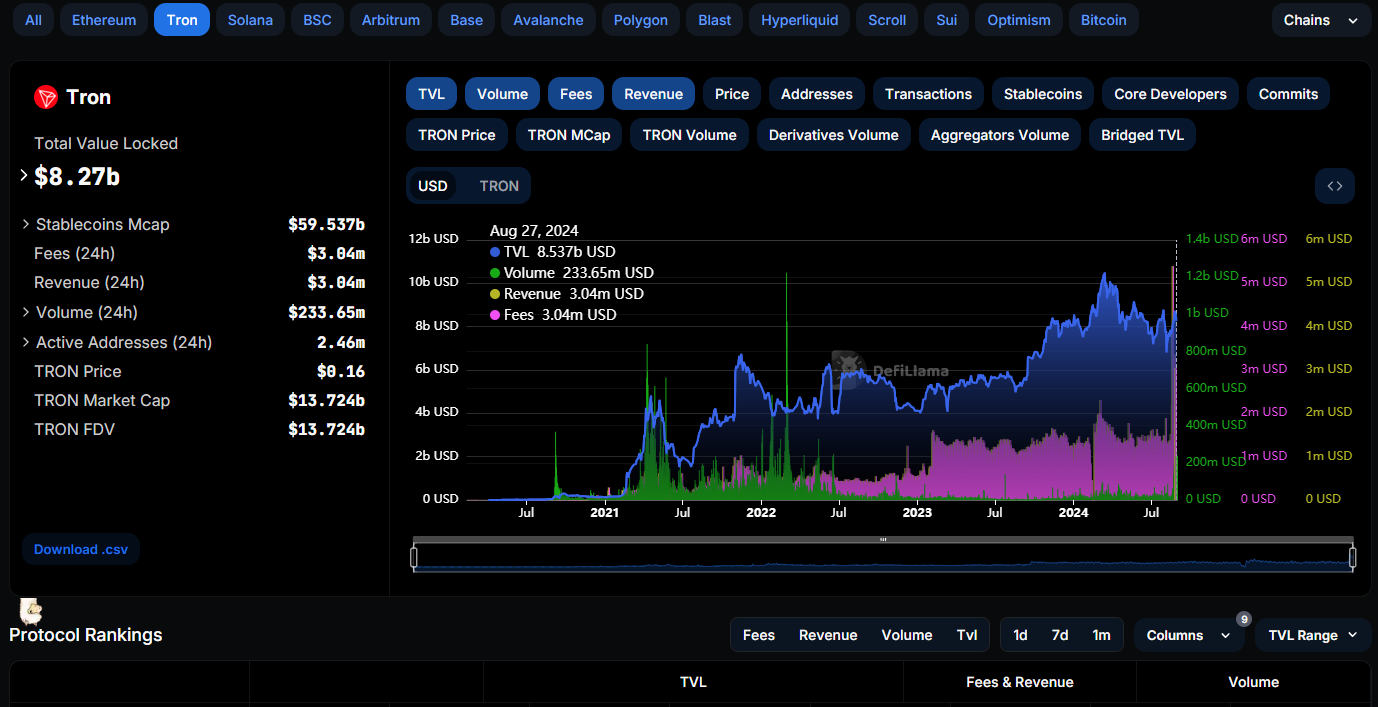Enable the TRON Price chart metric

457,135
